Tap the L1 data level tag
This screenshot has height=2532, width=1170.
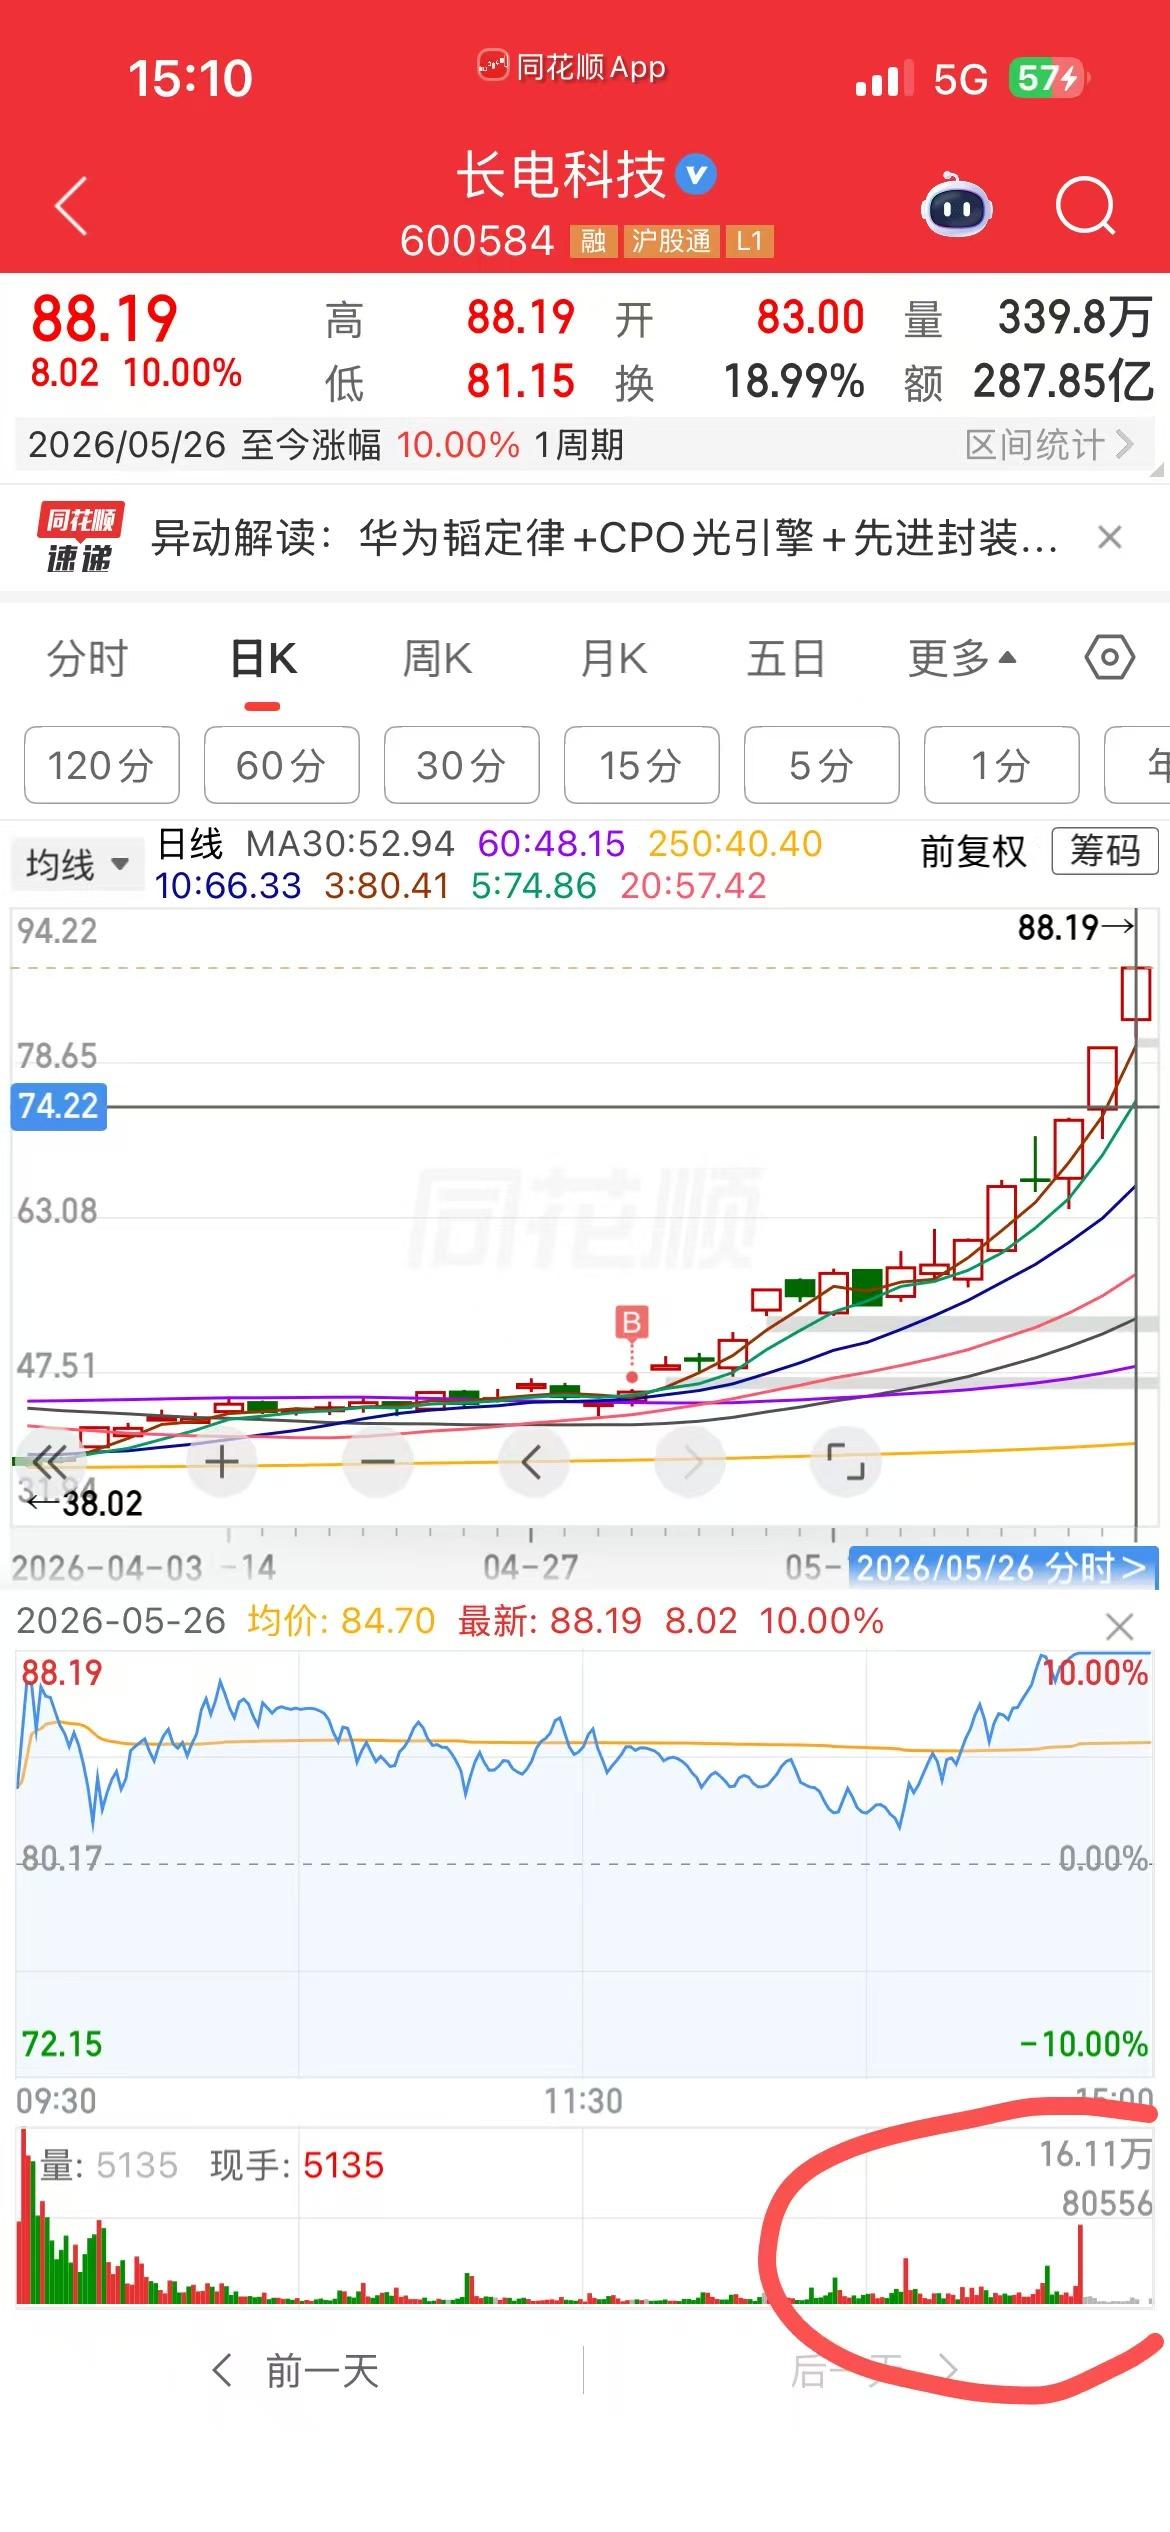point(749,241)
